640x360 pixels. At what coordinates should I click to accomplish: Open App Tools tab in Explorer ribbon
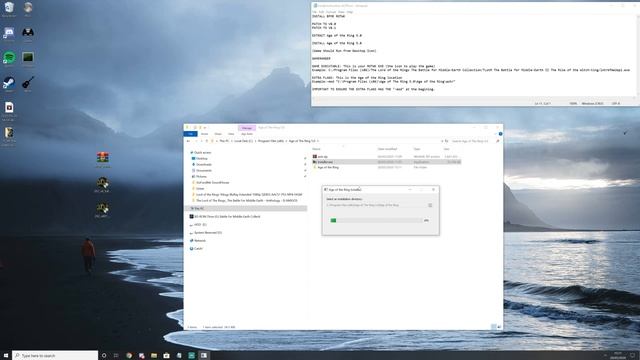click(247, 134)
